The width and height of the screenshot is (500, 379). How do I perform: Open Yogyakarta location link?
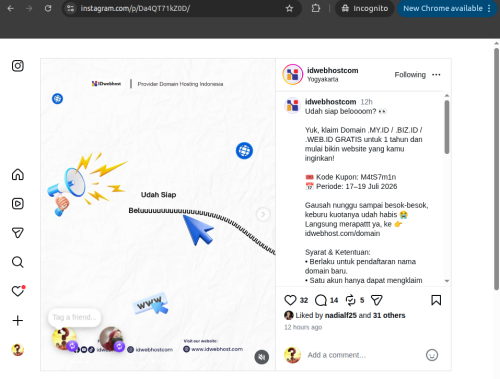coord(323,79)
